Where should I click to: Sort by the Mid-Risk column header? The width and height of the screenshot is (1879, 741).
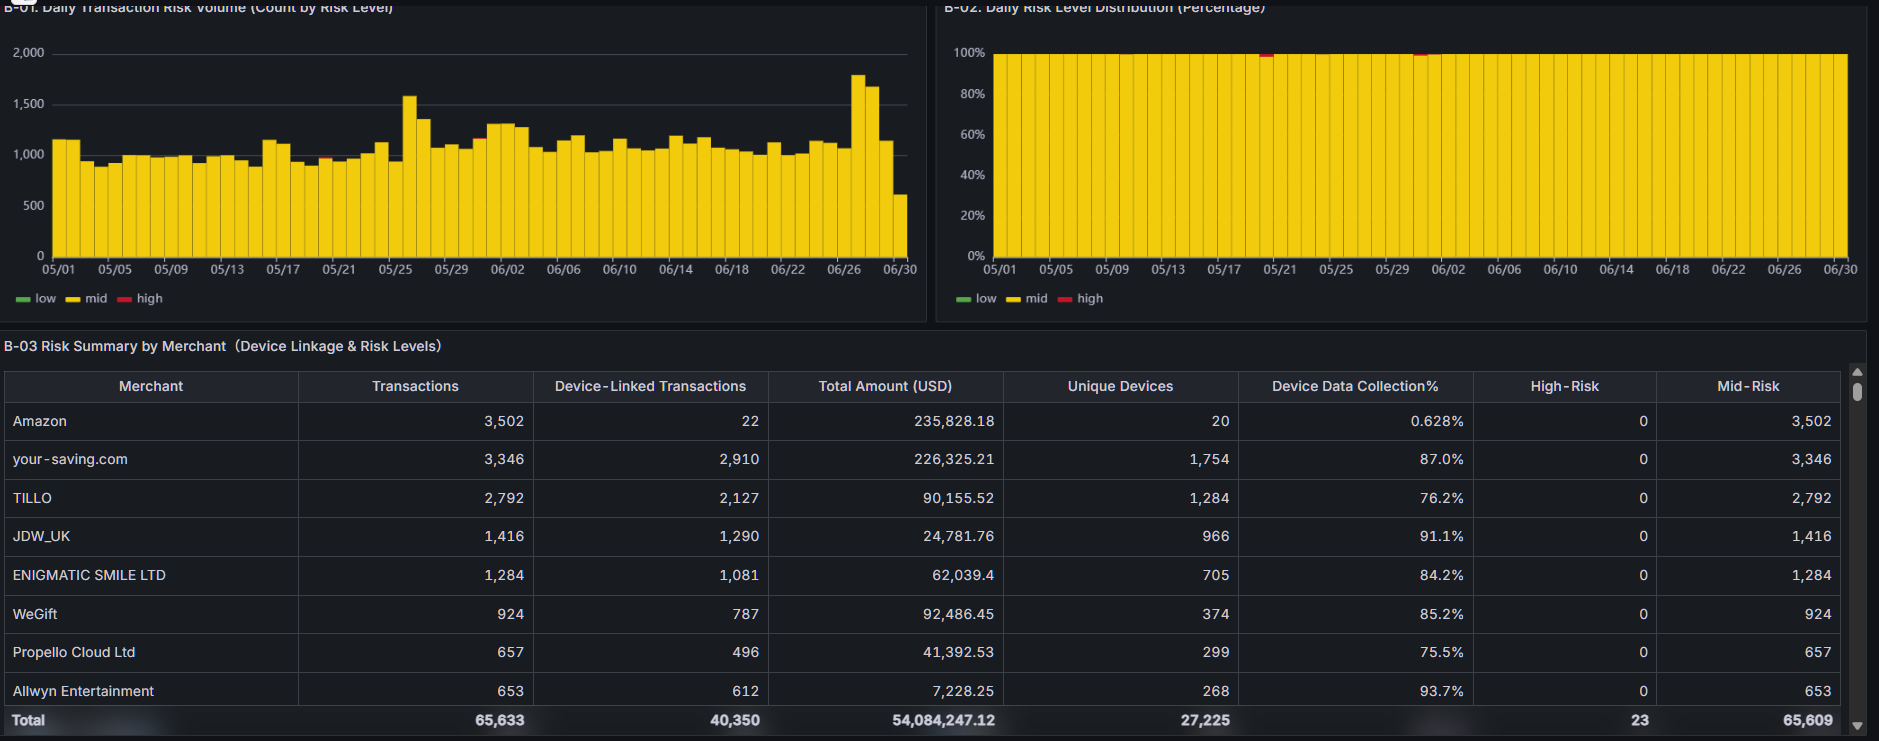[x=1747, y=387]
